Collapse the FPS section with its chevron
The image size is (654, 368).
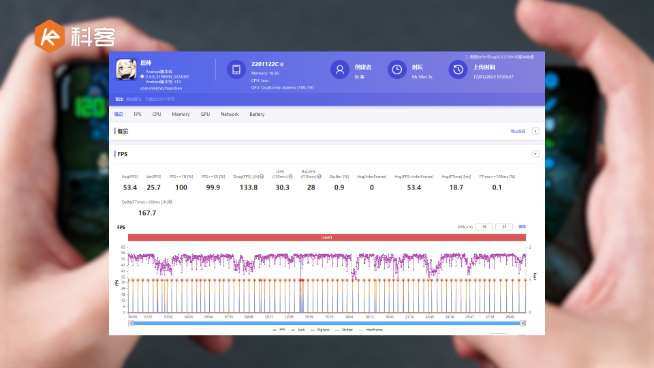tap(535, 154)
